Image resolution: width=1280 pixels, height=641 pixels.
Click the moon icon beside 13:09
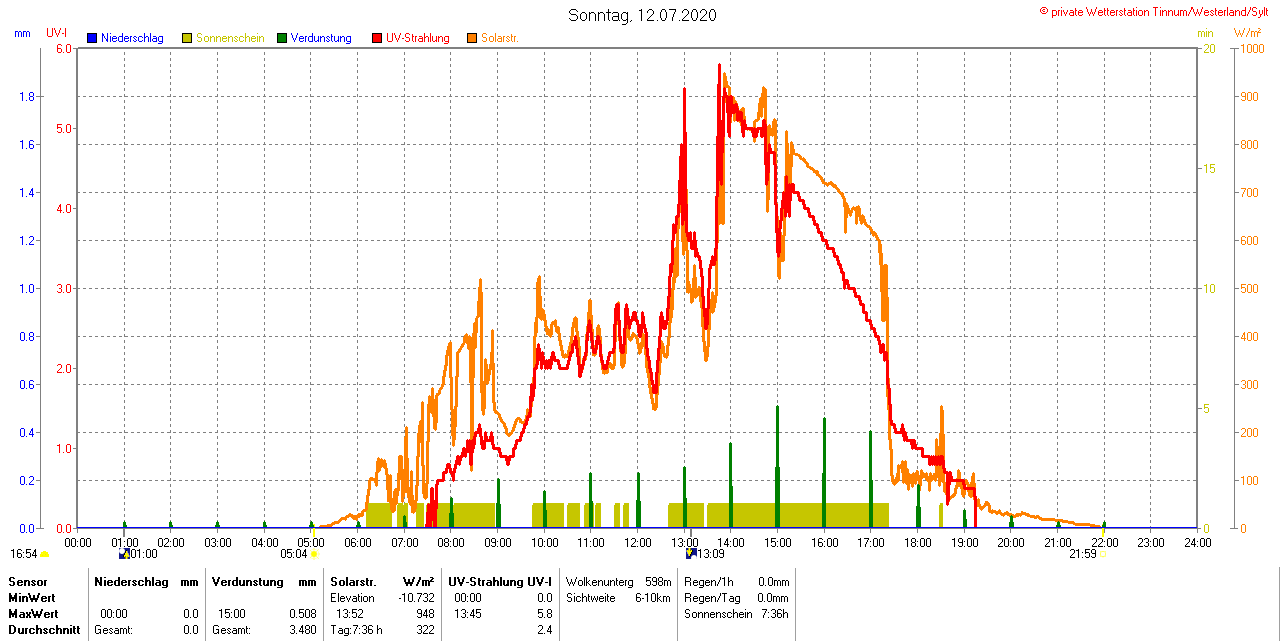[691, 553]
